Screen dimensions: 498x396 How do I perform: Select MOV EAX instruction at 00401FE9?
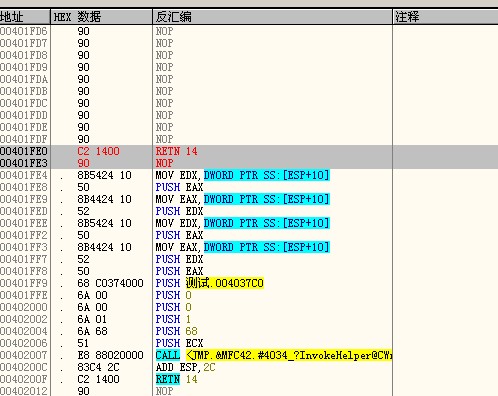click(242, 199)
